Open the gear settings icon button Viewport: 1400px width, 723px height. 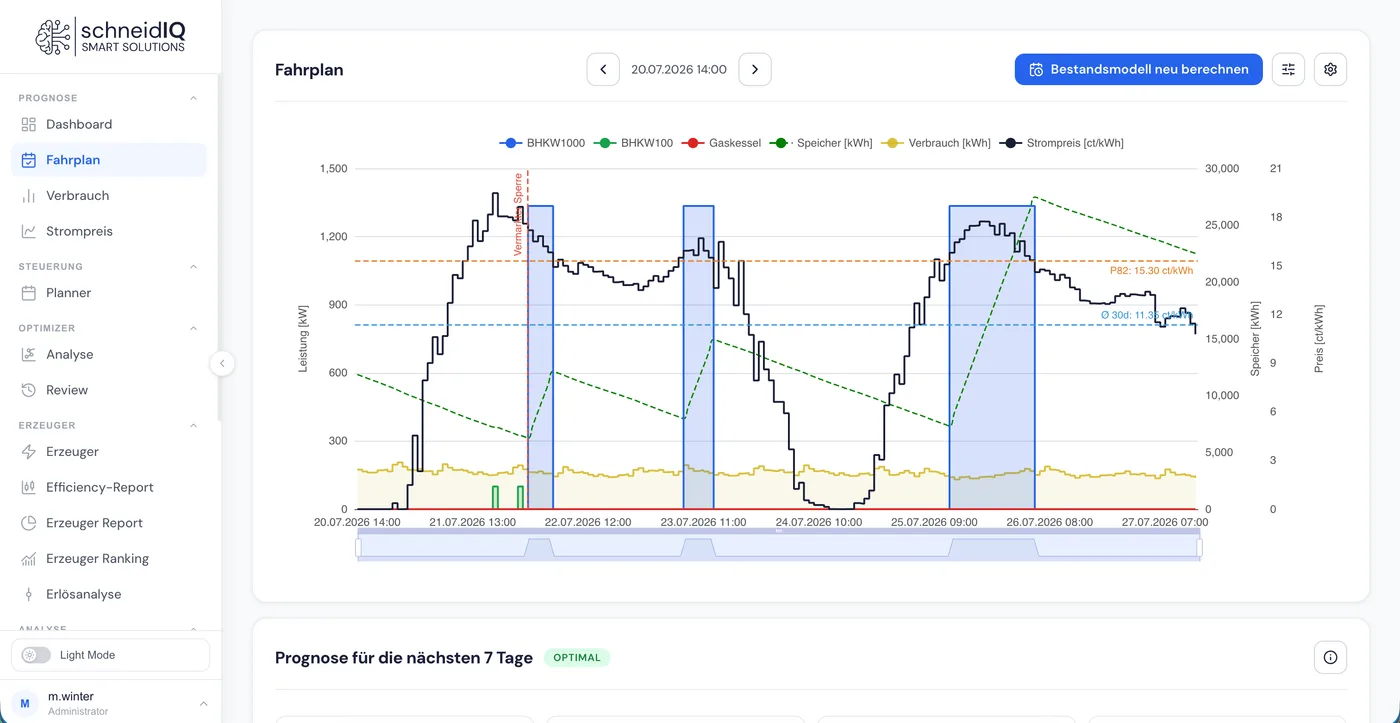tap(1330, 69)
